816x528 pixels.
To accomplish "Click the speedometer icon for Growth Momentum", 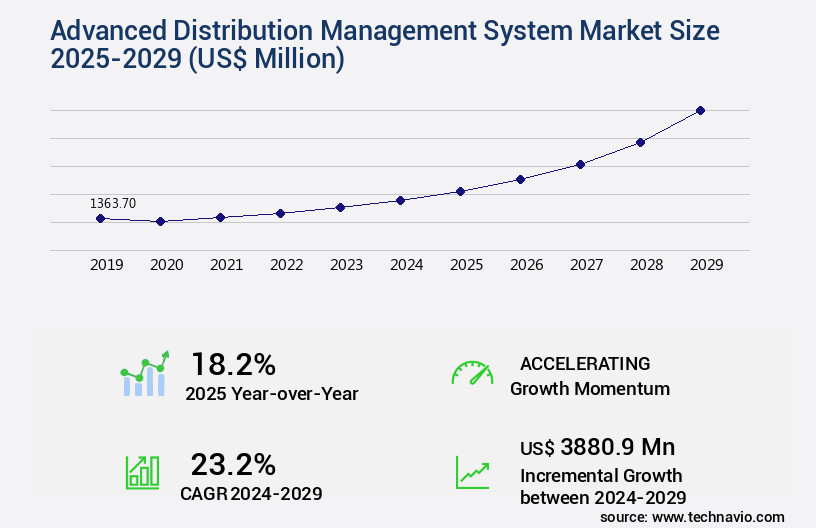I will 472,373.
